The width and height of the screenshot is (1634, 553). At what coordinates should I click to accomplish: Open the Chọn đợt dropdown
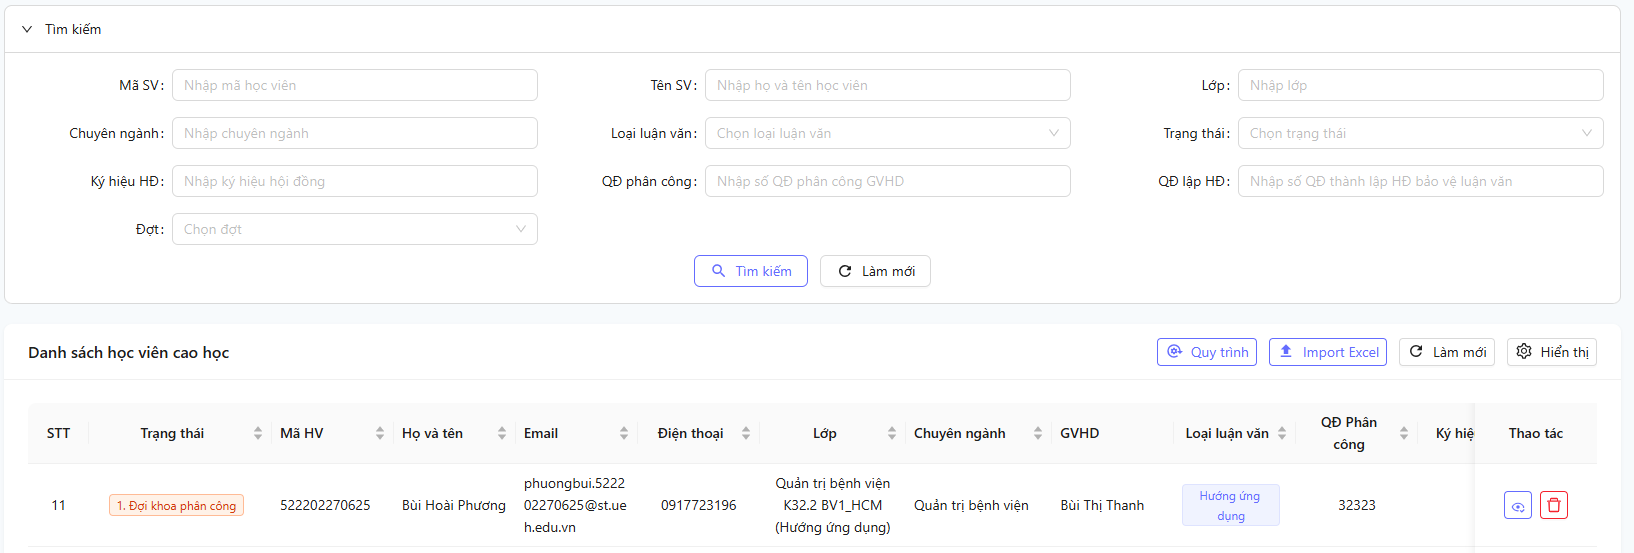click(354, 229)
